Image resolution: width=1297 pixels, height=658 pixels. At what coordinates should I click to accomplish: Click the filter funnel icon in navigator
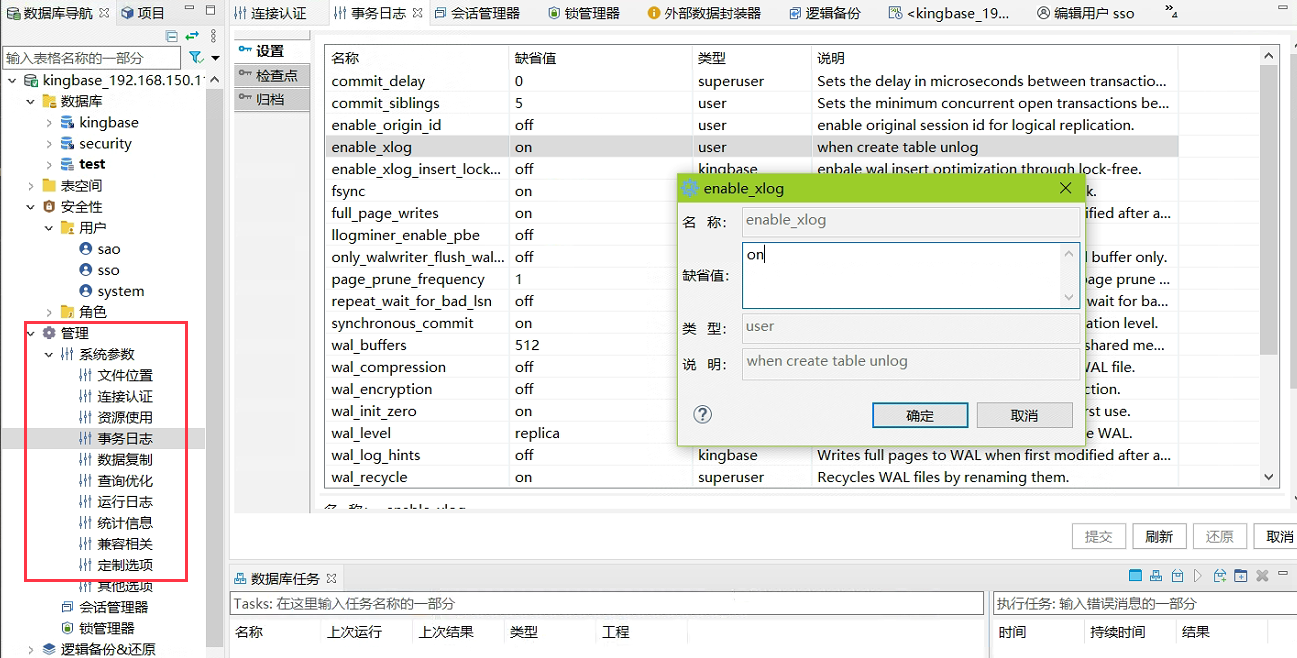pos(196,58)
